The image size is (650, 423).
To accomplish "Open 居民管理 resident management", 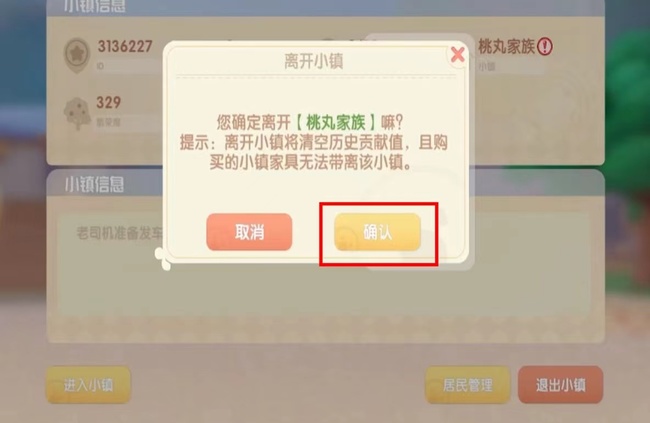I will pyautogui.click(x=468, y=385).
